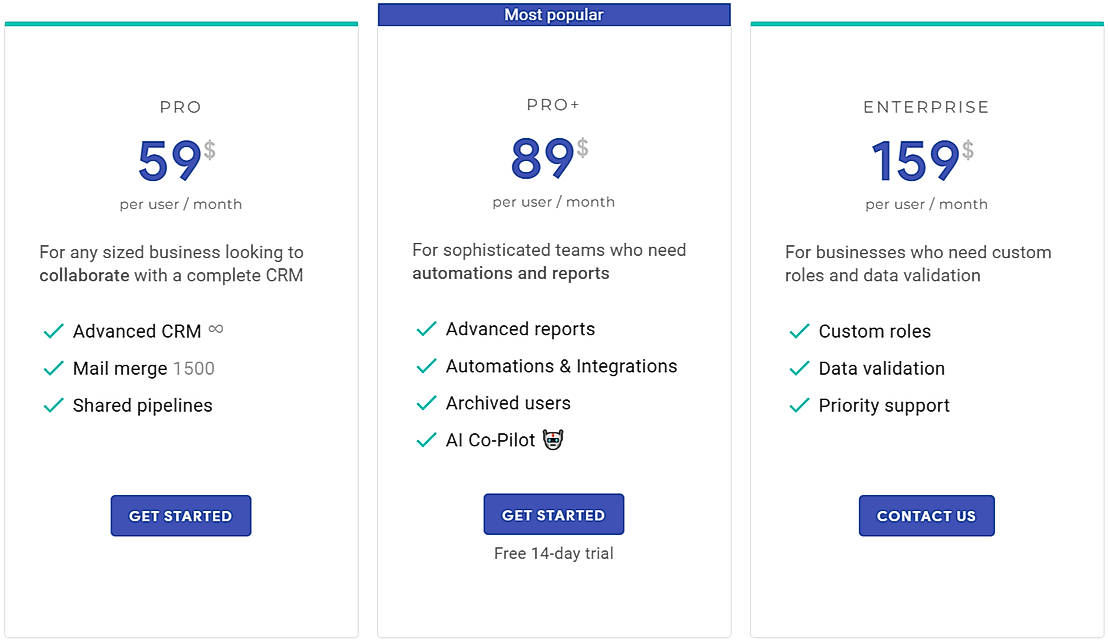The image size is (1108, 643).
Task: Click the infinity symbol beside Advanced CRM
Action: coord(215,329)
